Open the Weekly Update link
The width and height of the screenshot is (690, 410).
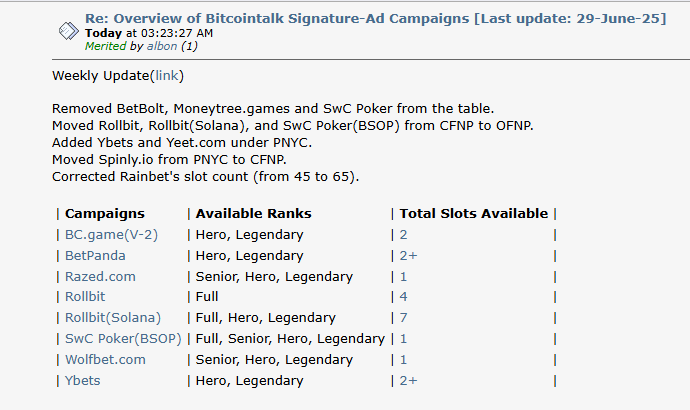(167, 76)
